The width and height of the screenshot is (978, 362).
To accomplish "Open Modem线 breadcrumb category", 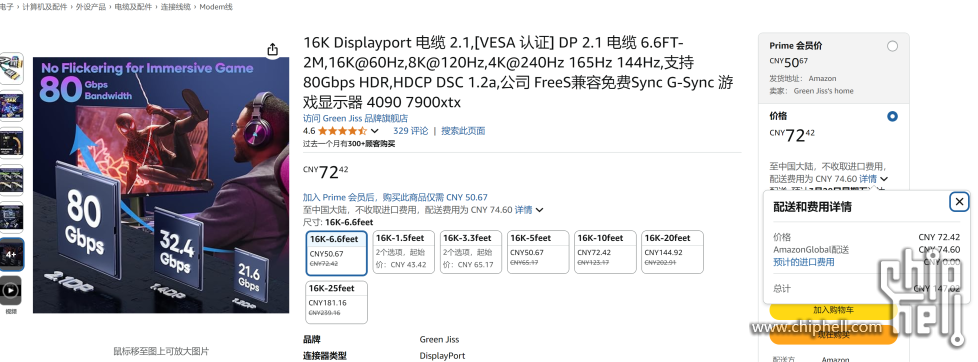I will tap(216, 7).
